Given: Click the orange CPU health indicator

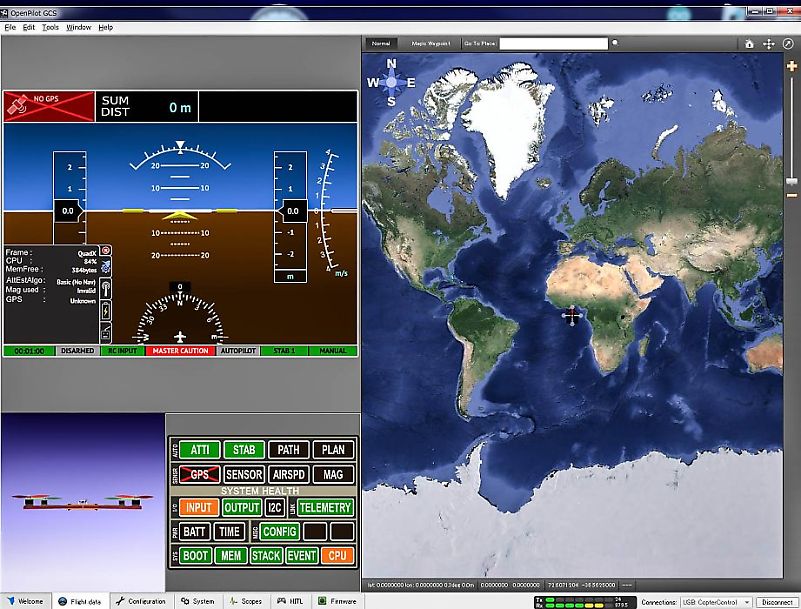Looking at the screenshot, I should pos(338,556).
